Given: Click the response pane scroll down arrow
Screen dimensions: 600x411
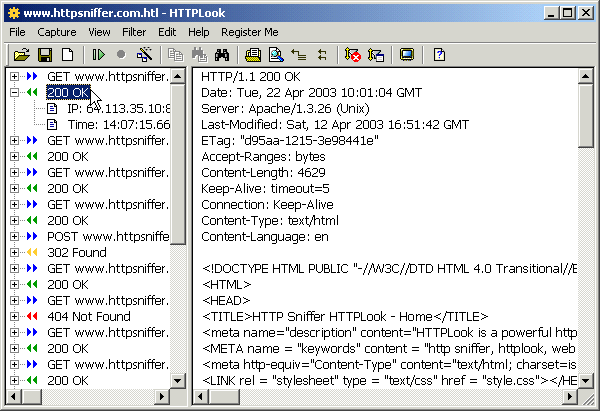Looking at the screenshot, I should click(x=585, y=381).
